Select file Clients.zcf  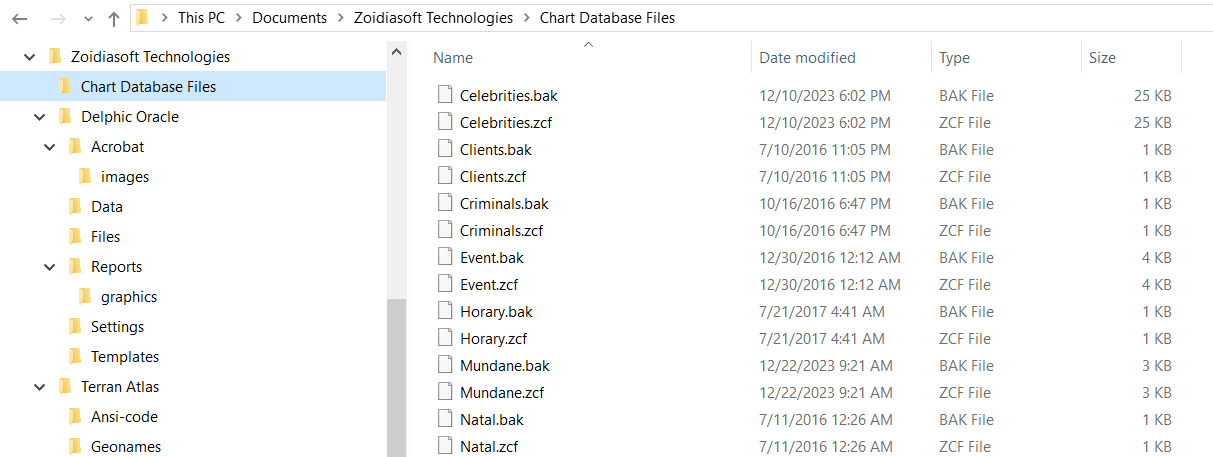coord(493,177)
